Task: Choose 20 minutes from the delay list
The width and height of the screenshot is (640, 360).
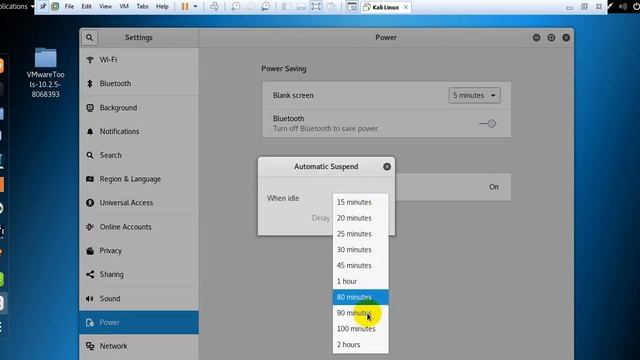Action: click(x=360, y=218)
